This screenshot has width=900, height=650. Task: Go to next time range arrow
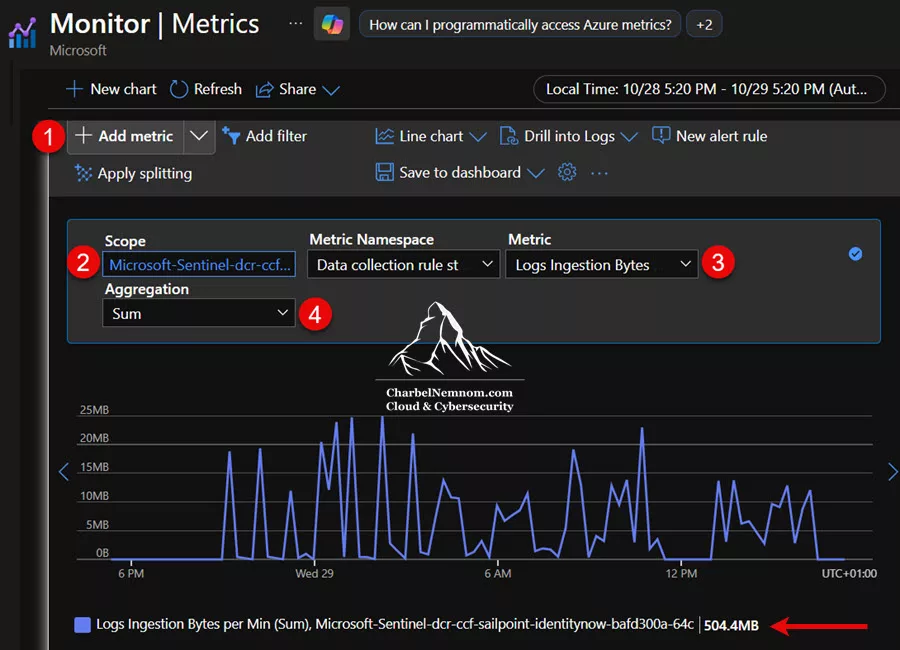tap(893, 472)
